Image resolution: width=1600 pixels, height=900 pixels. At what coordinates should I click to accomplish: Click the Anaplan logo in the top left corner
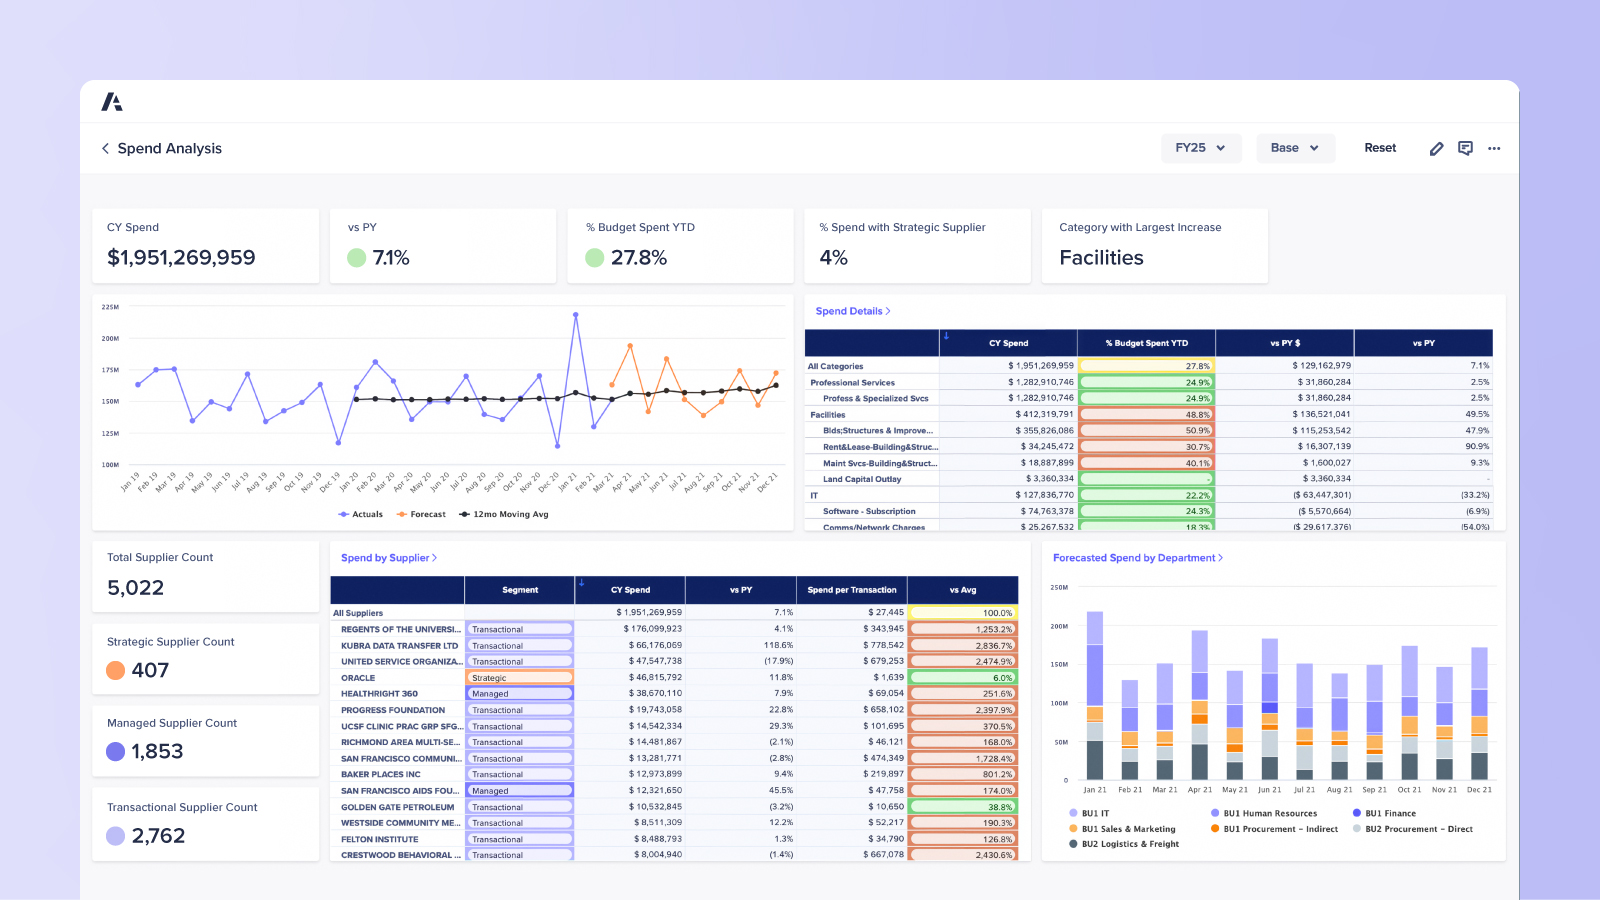pos(113,100)
